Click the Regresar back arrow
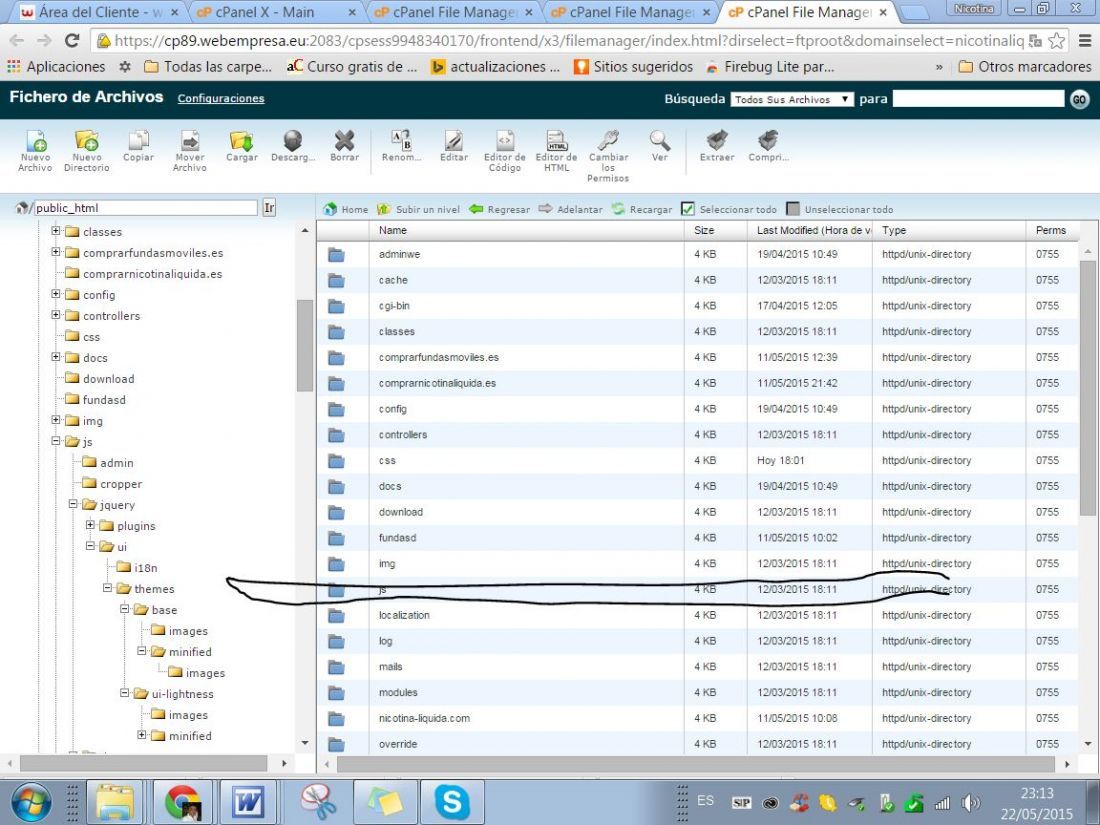 (x=499, y=209)
